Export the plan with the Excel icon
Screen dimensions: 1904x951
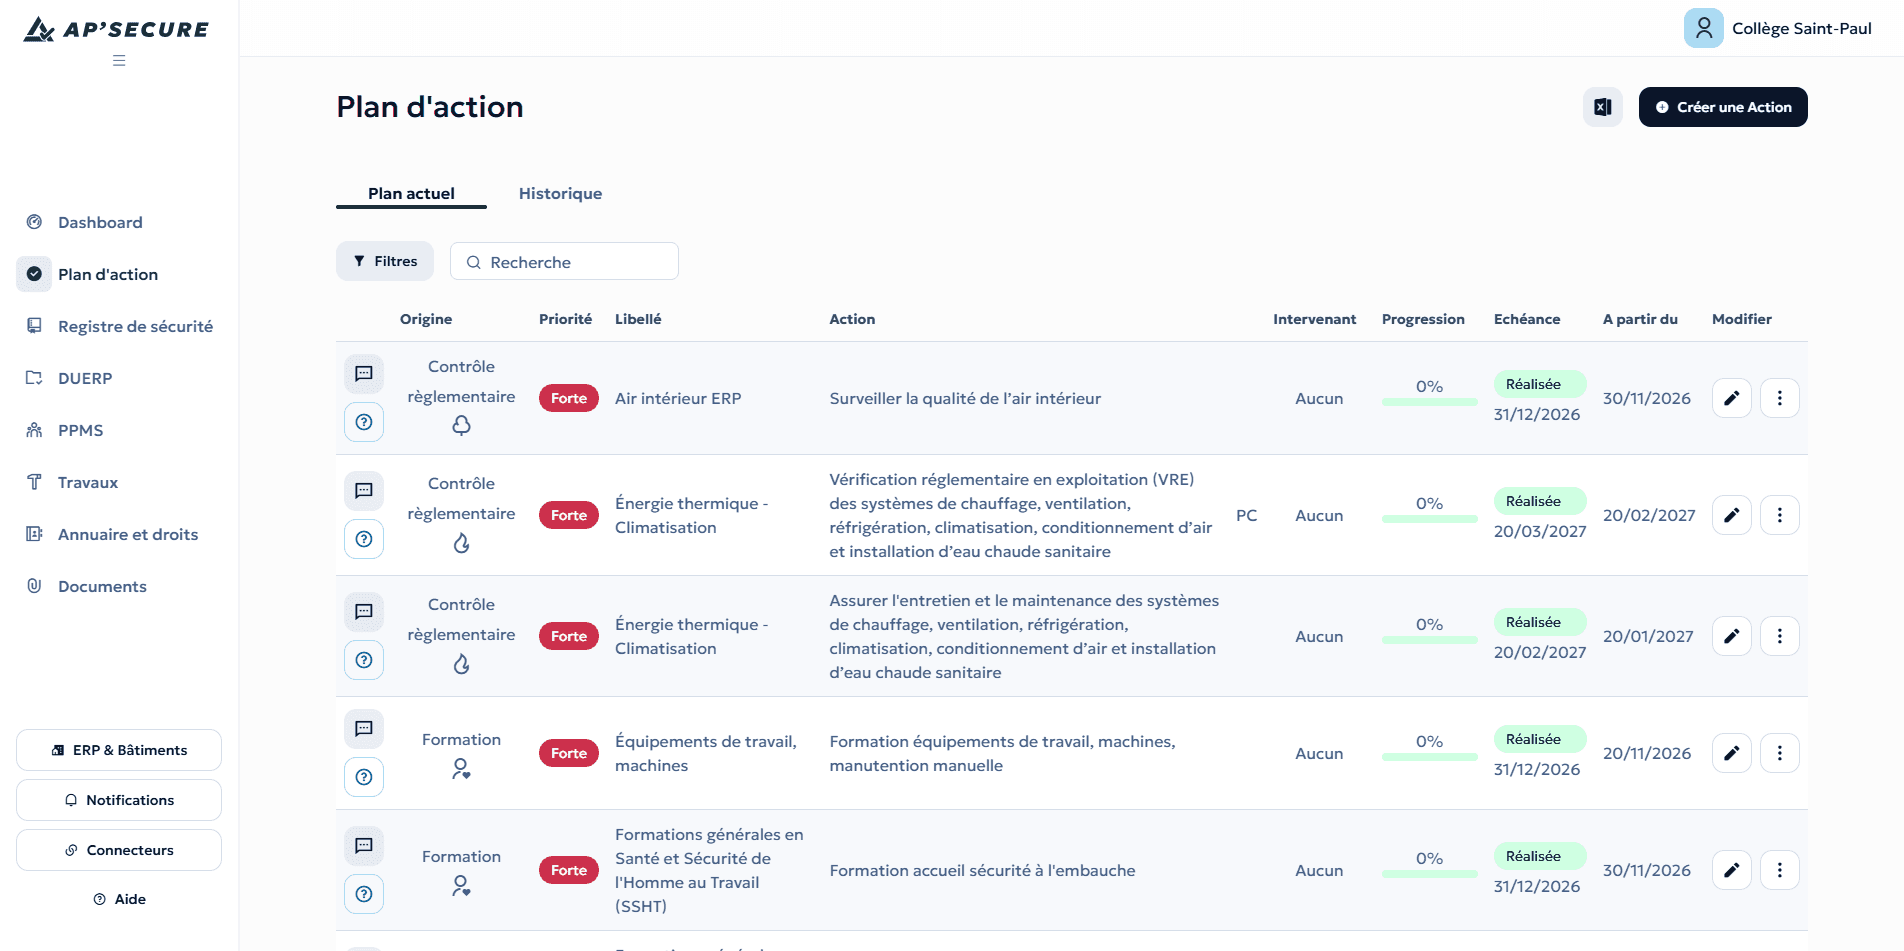1602,107
